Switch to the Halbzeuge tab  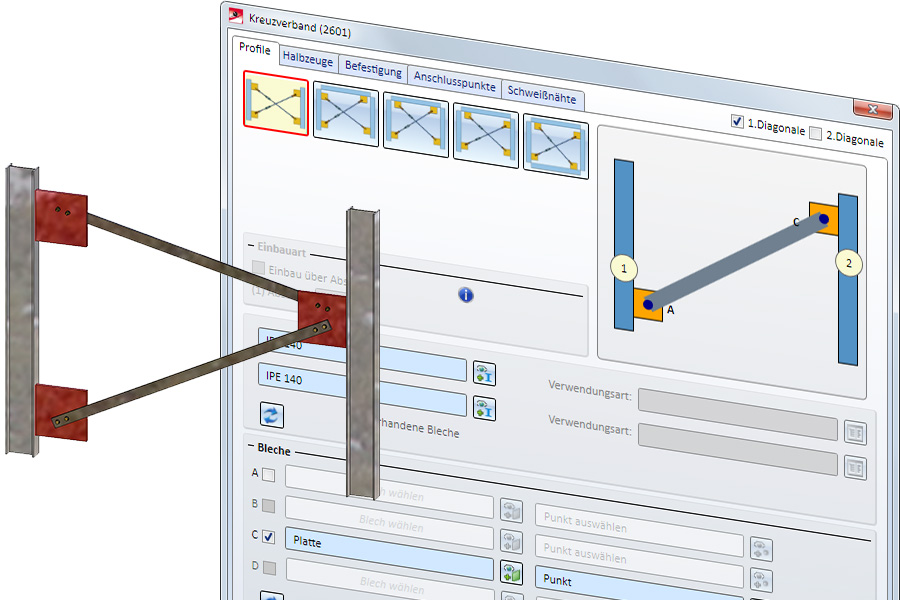[308, 59]
